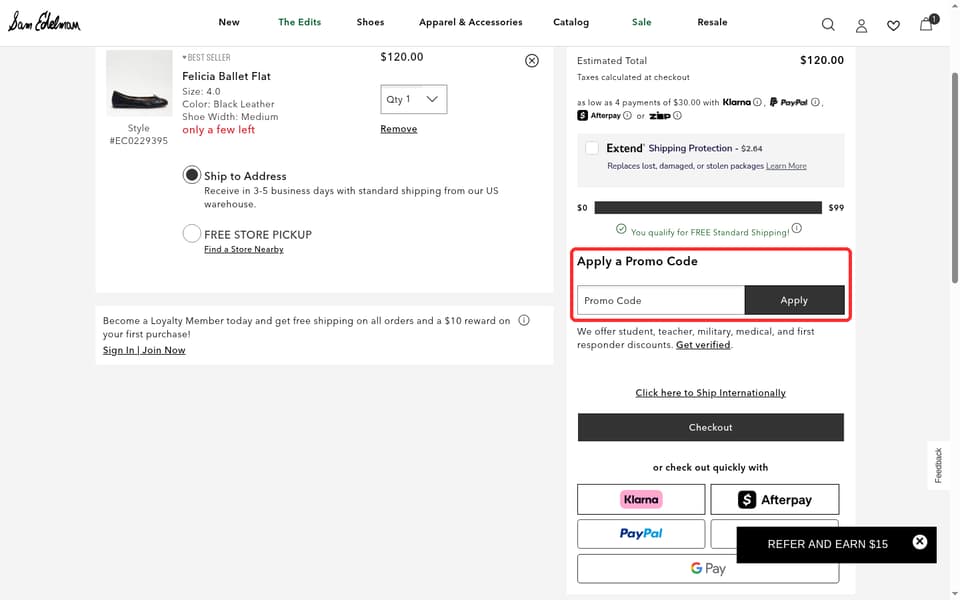Click the Apply promo button

(x=794, y=300)
